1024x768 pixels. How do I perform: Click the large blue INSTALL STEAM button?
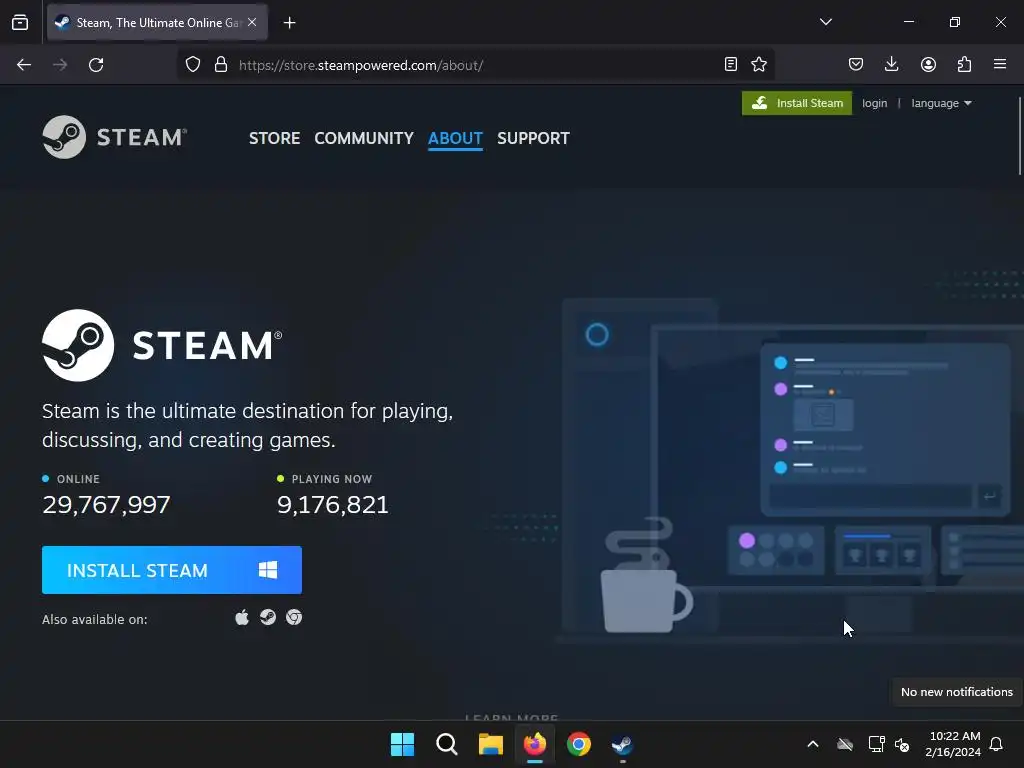click(x=172, y=570)
